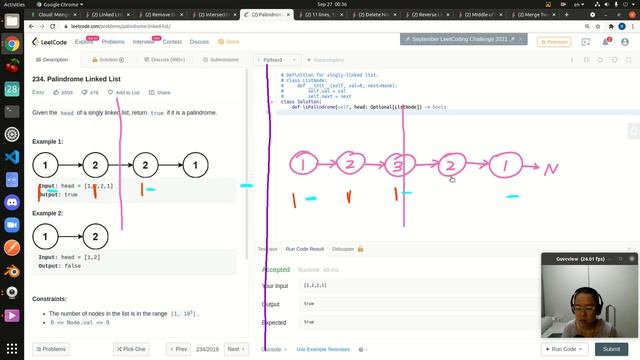This screenshot has height=360, width=640.
Task: Go to Next problem
Action: pyautogui.click(x=236, y=349)
